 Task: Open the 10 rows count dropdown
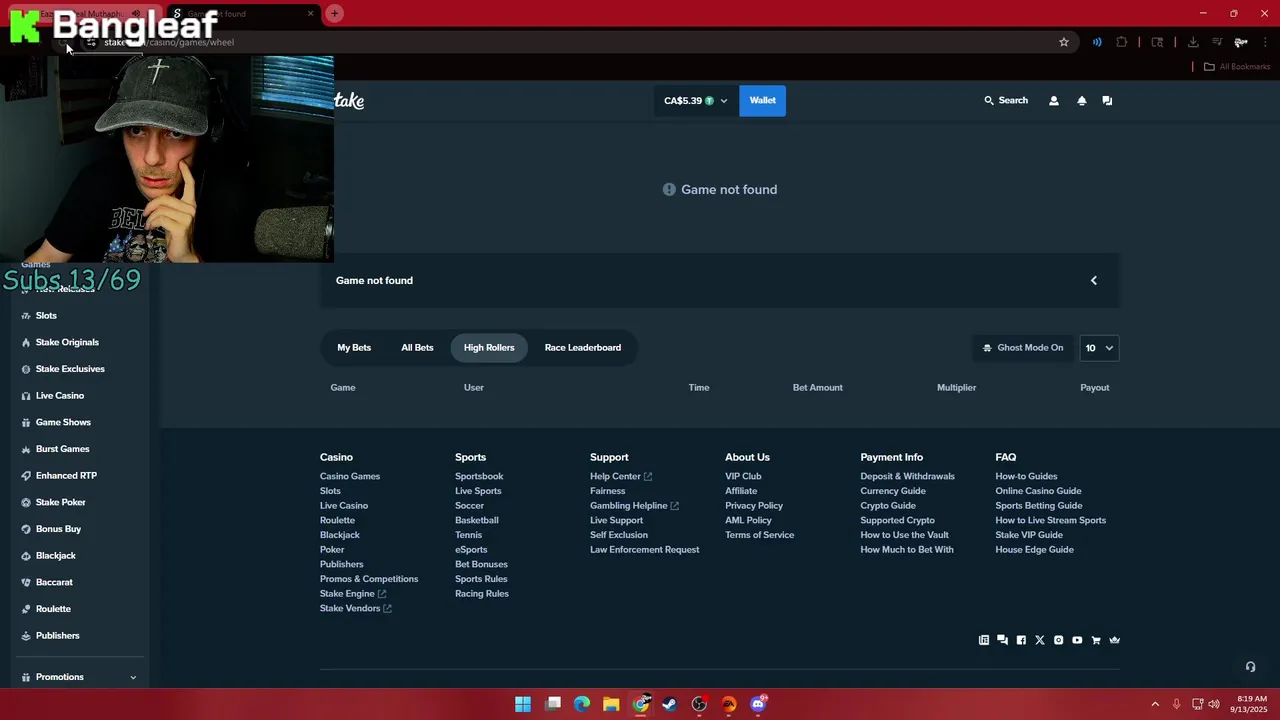coord(1099,348)
